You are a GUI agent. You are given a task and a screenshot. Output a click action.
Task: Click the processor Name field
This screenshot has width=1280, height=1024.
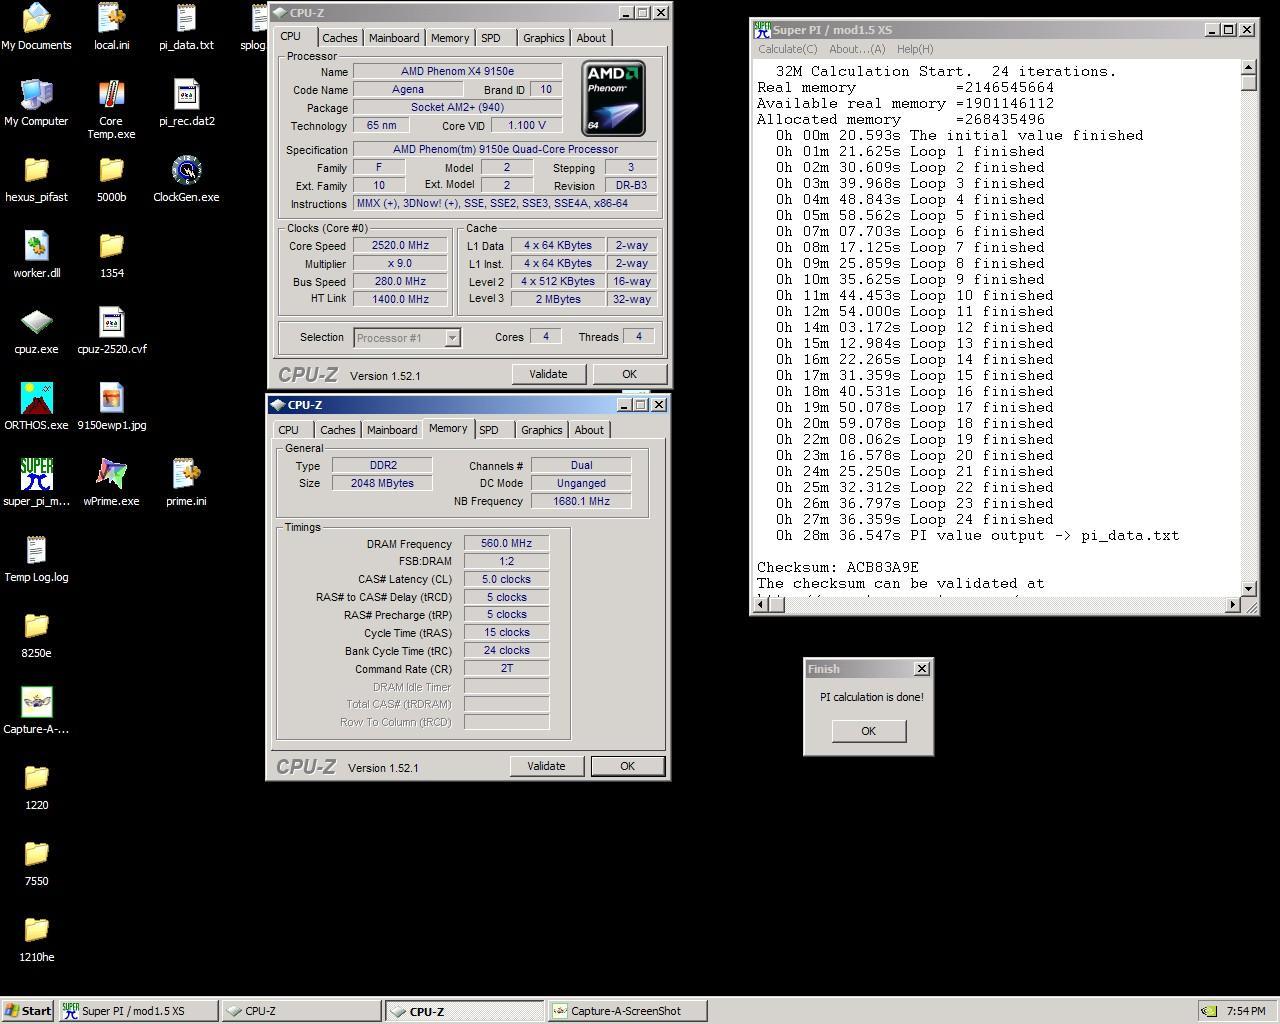click(457, 72)
